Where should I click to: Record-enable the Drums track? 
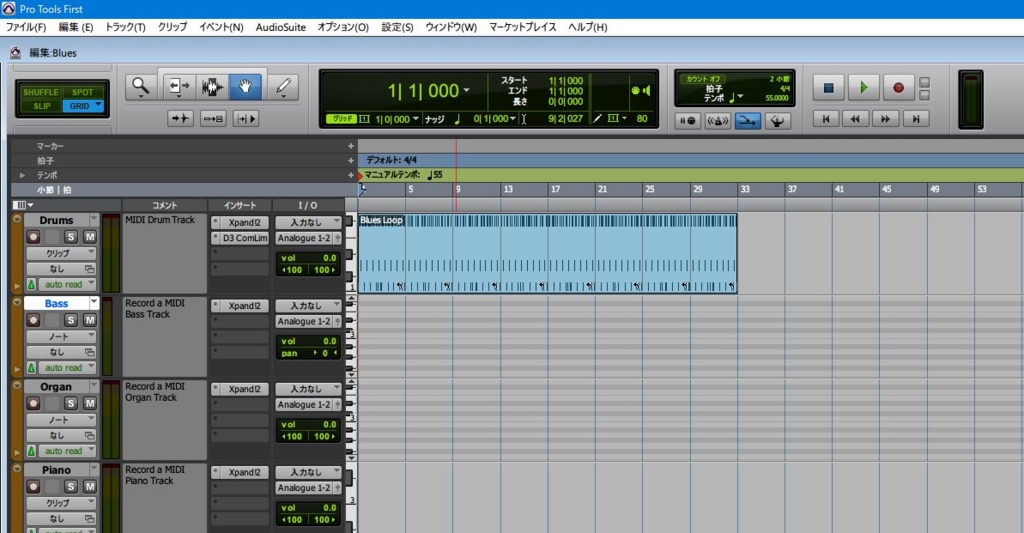(33, 236)
